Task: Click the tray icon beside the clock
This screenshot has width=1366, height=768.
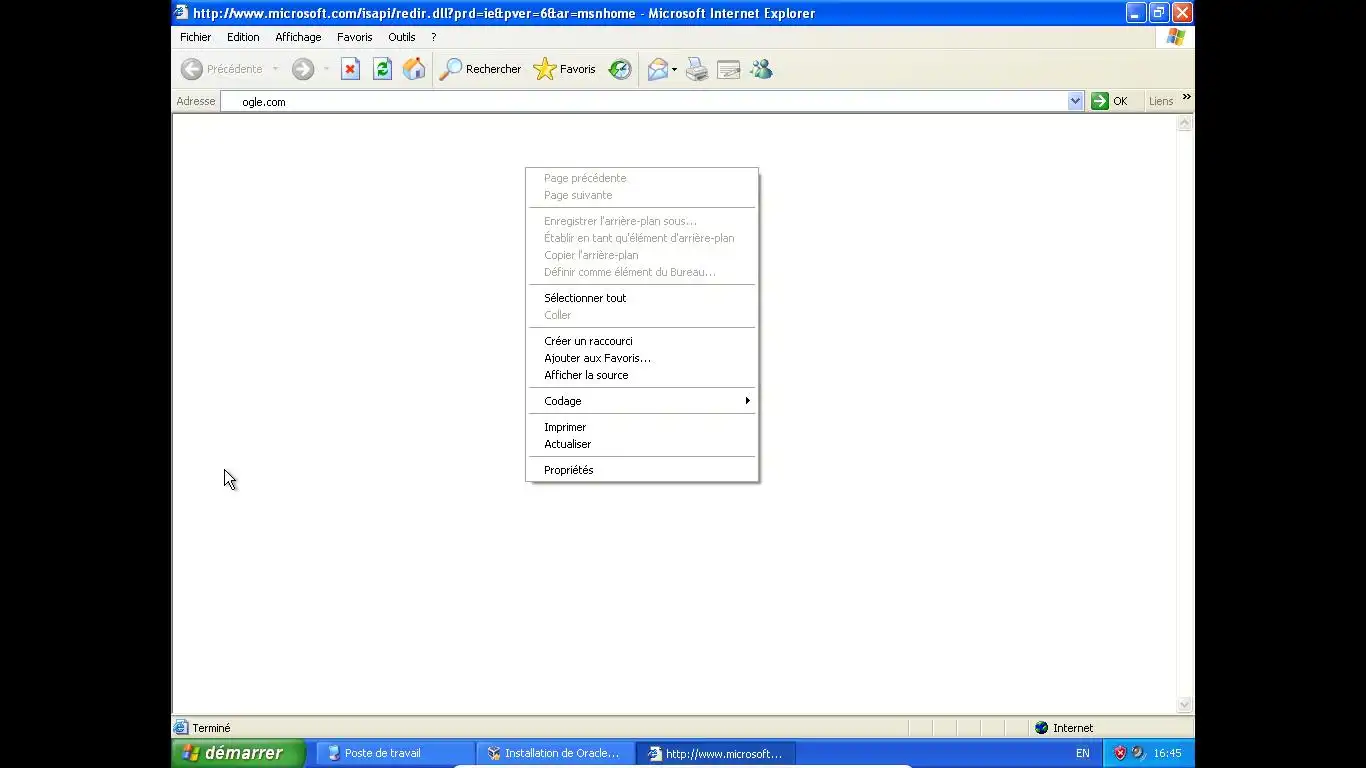Action: [1138, 753]
